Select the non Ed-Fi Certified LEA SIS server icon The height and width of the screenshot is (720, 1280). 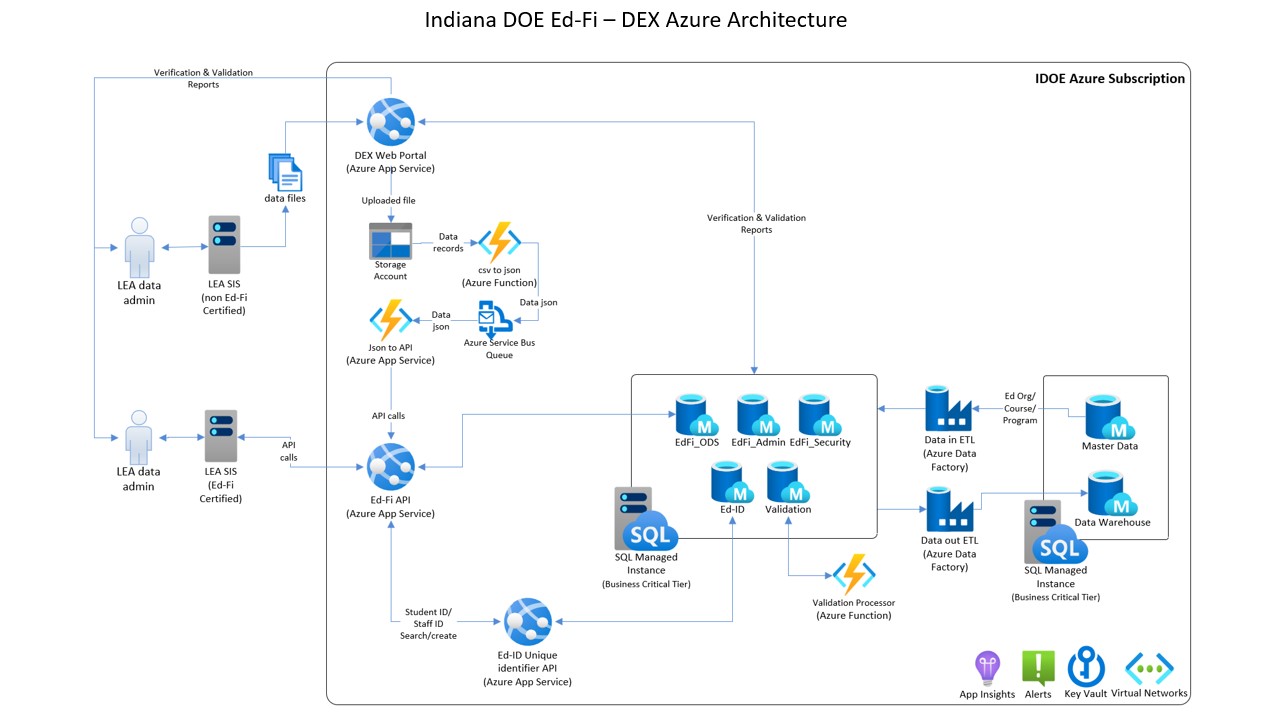coord(224,246)
